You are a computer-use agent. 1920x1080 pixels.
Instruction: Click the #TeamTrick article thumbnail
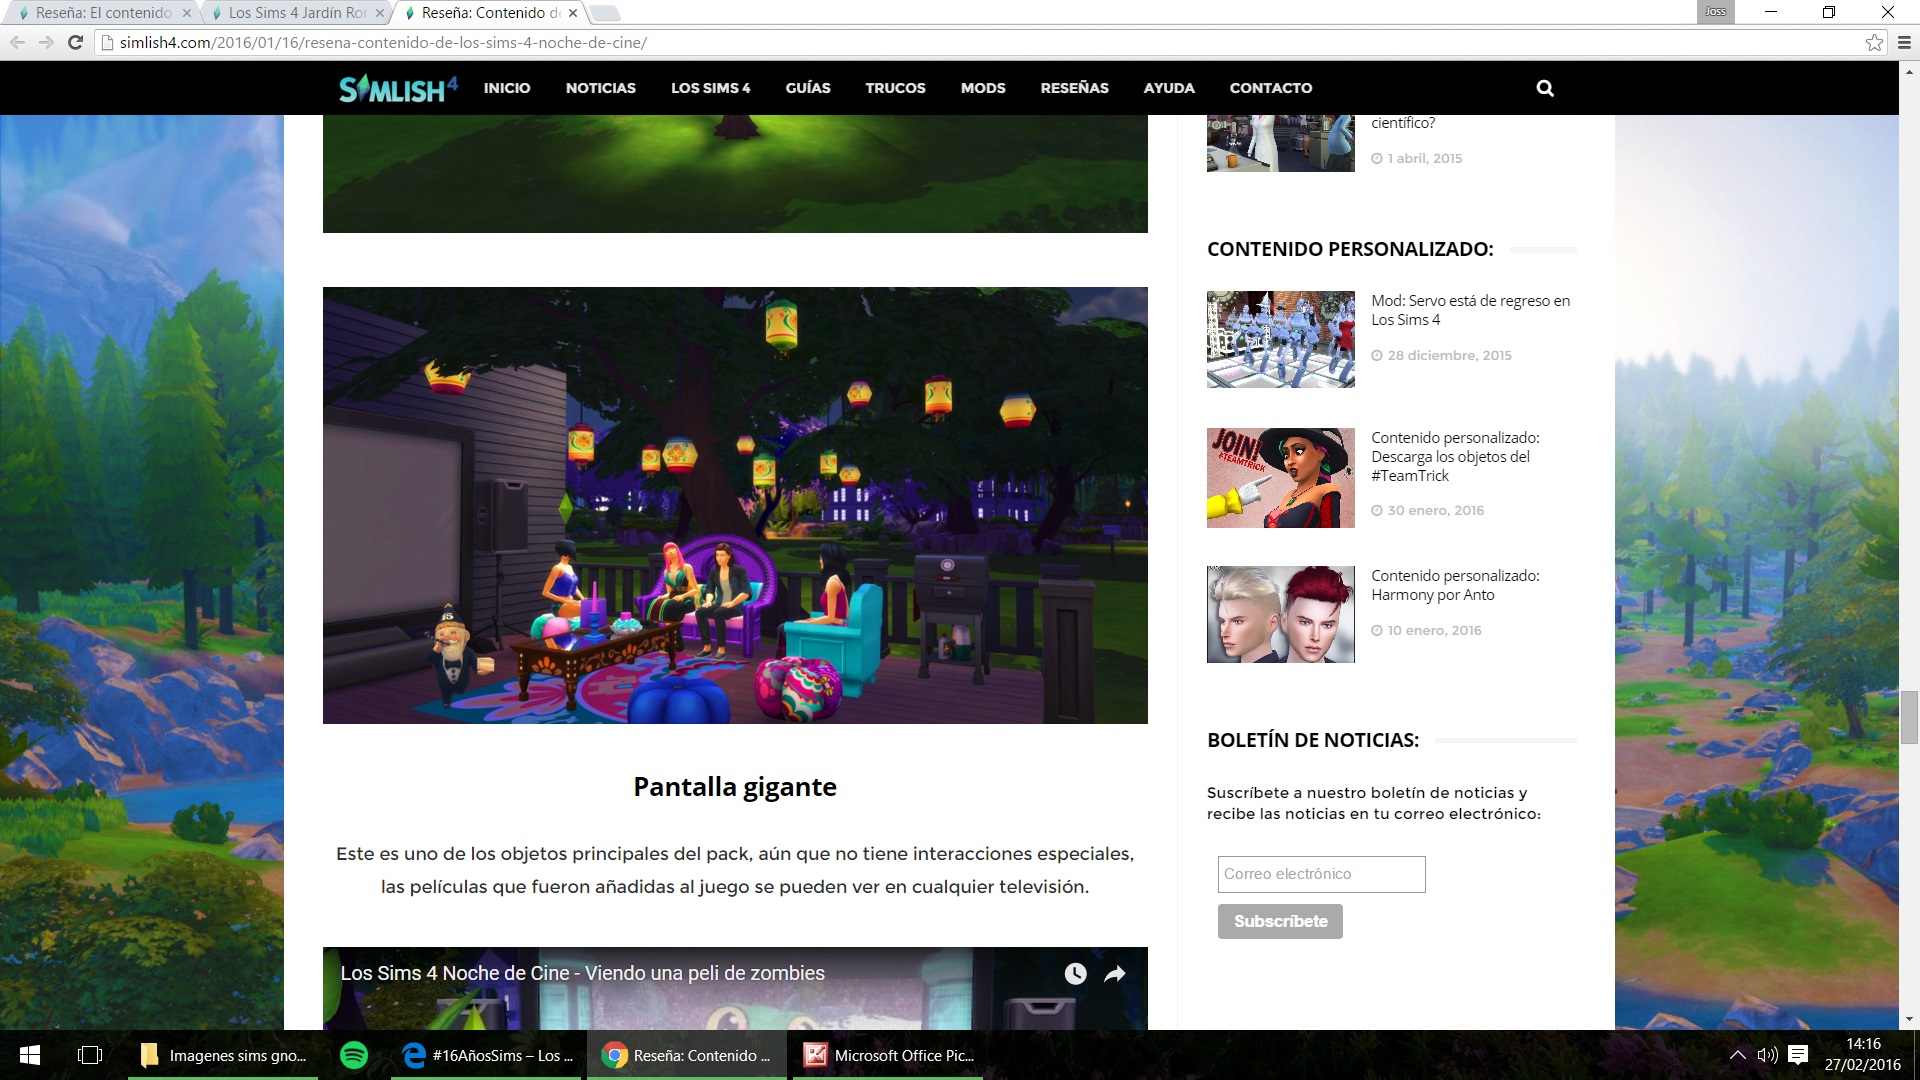tap(1280, 478)
